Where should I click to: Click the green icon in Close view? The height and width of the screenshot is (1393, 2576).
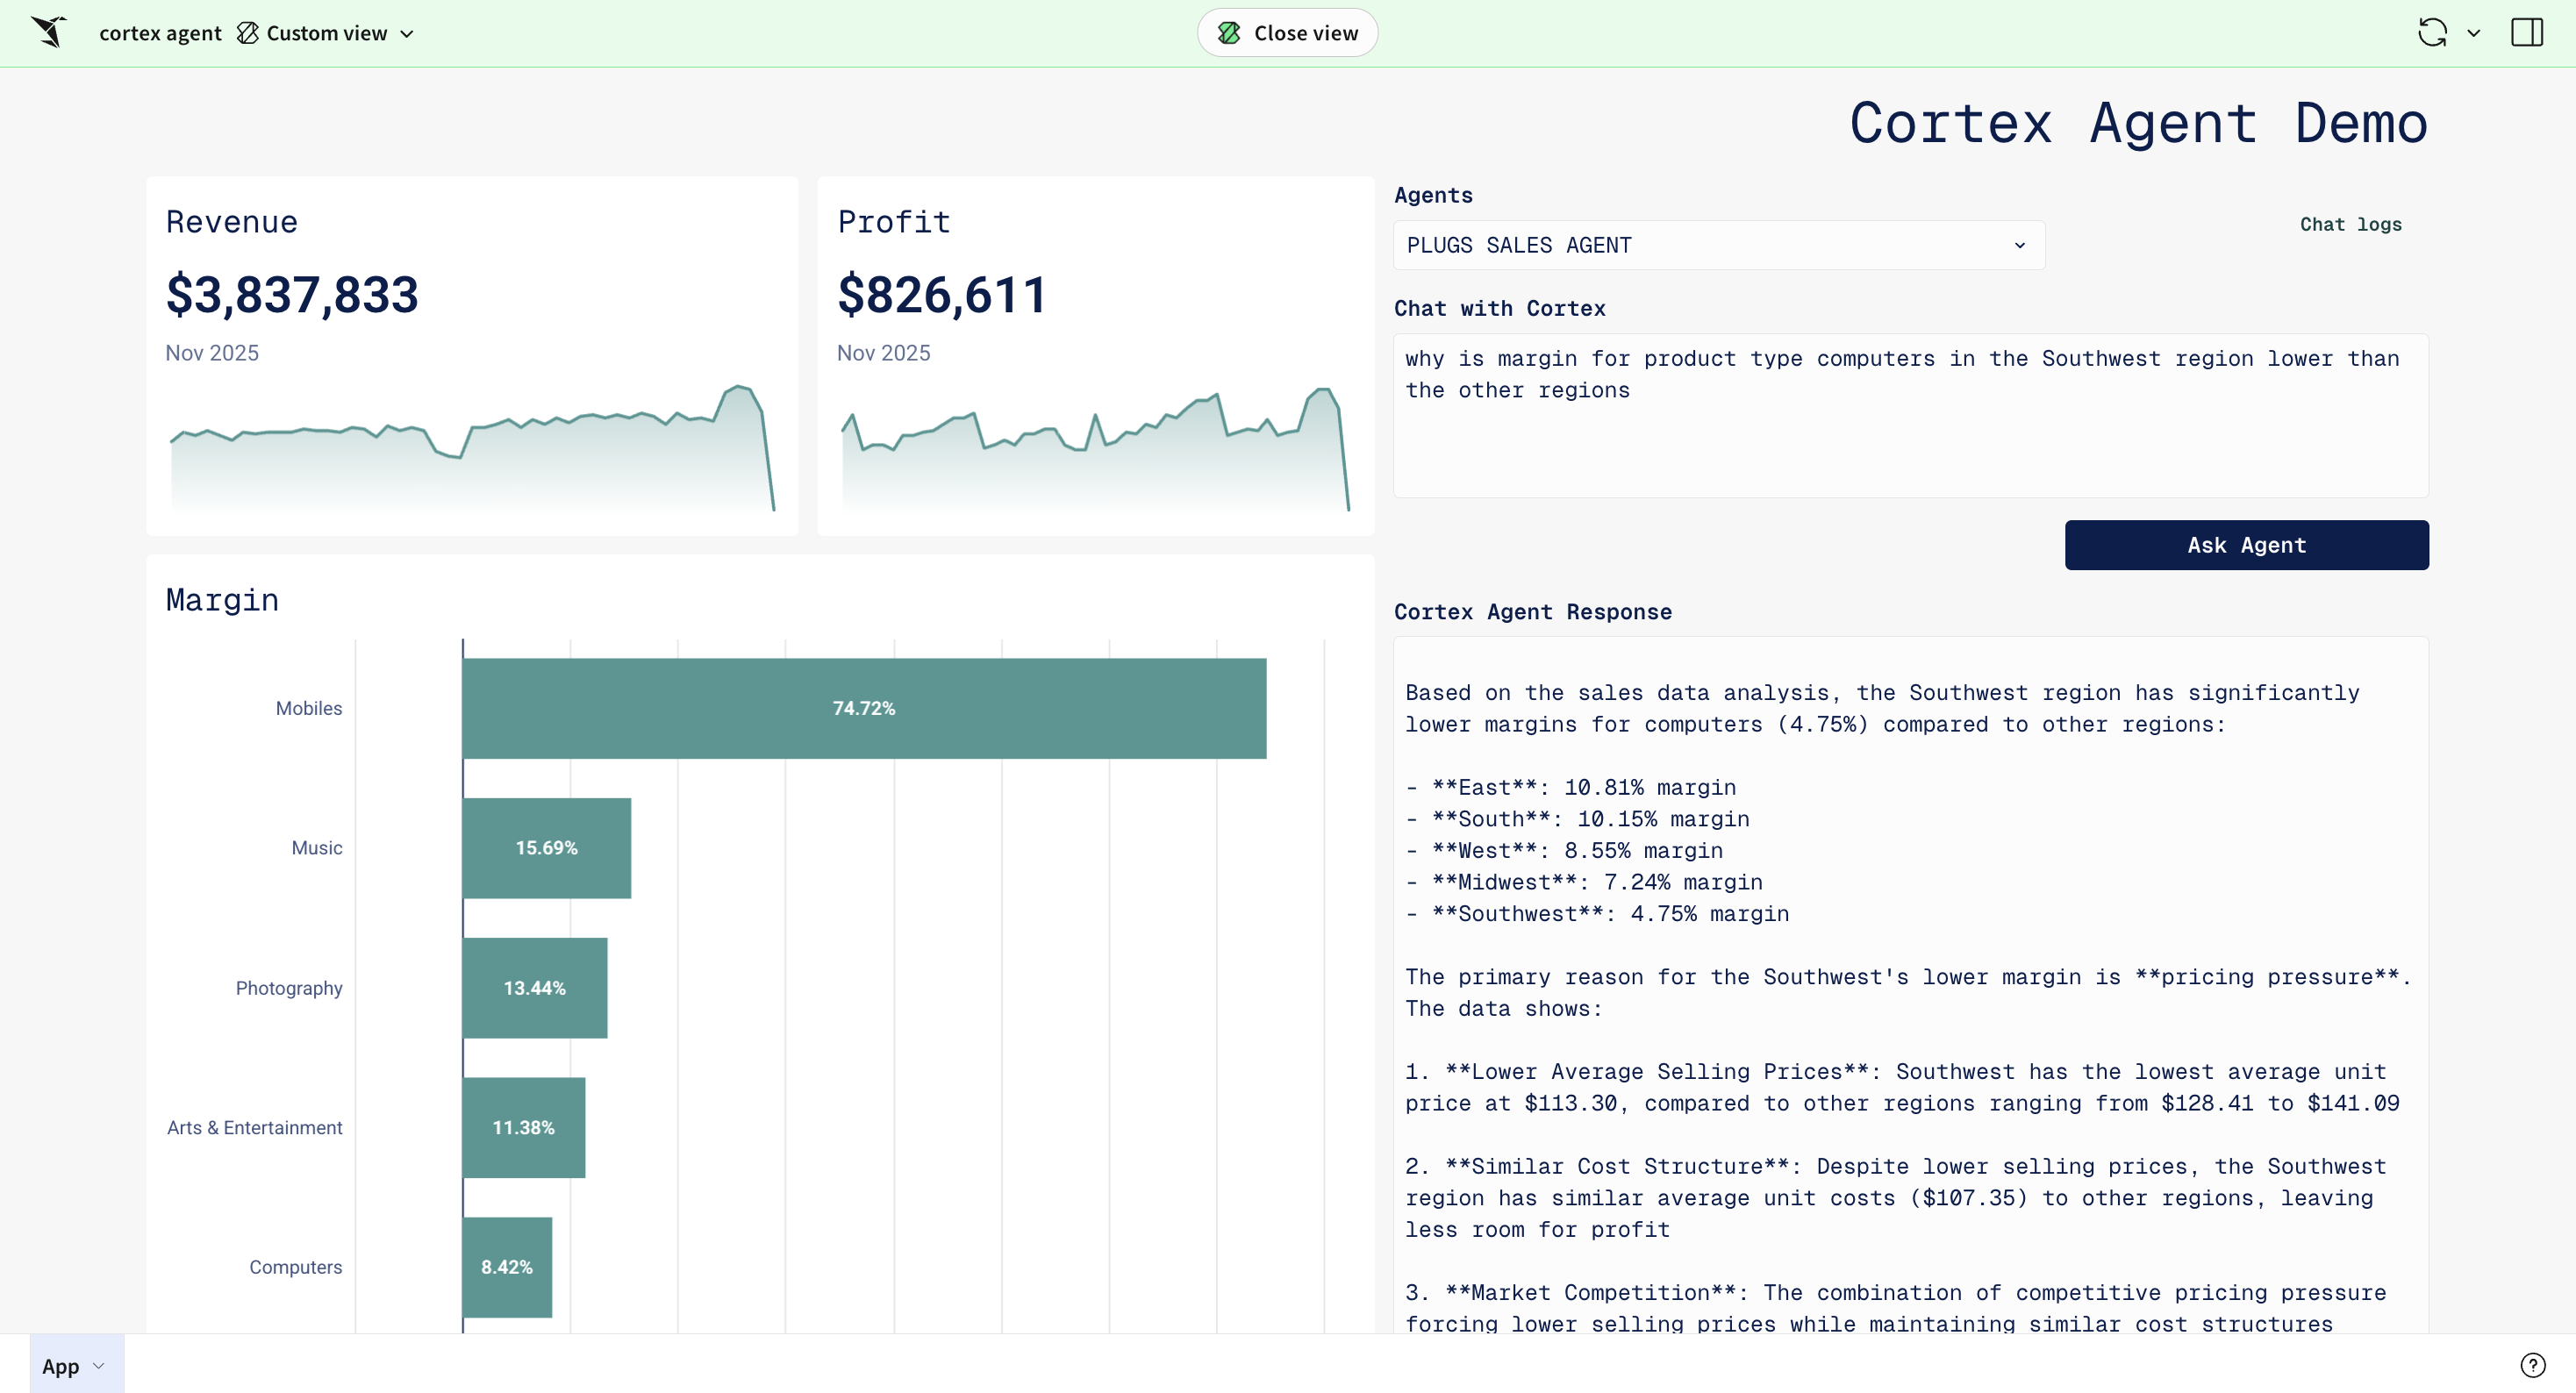coord(1229,33)
